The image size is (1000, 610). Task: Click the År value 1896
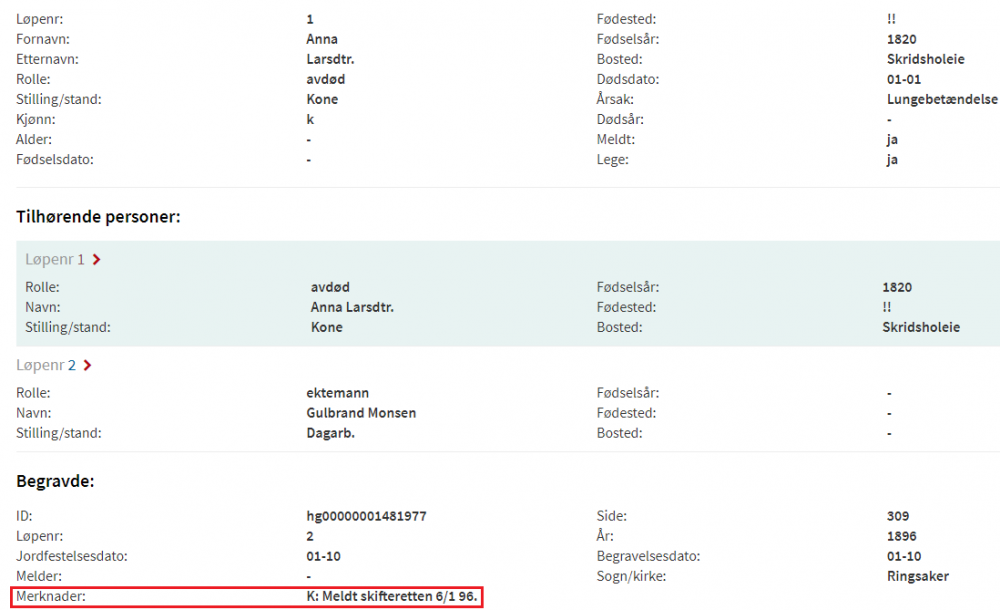pos(902,536)
